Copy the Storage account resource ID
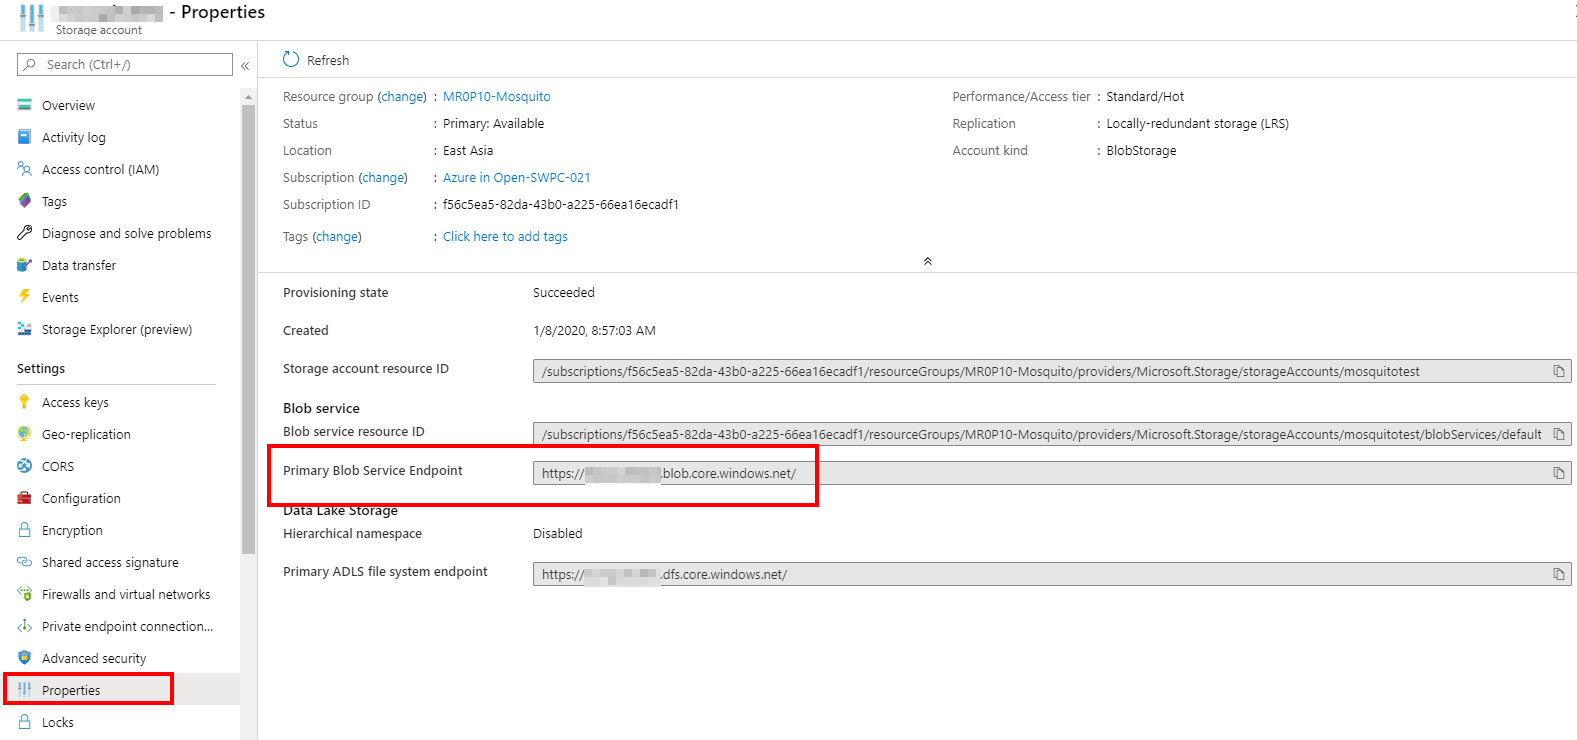This screenshot has width=1577, height=740. pos(1558,371)
